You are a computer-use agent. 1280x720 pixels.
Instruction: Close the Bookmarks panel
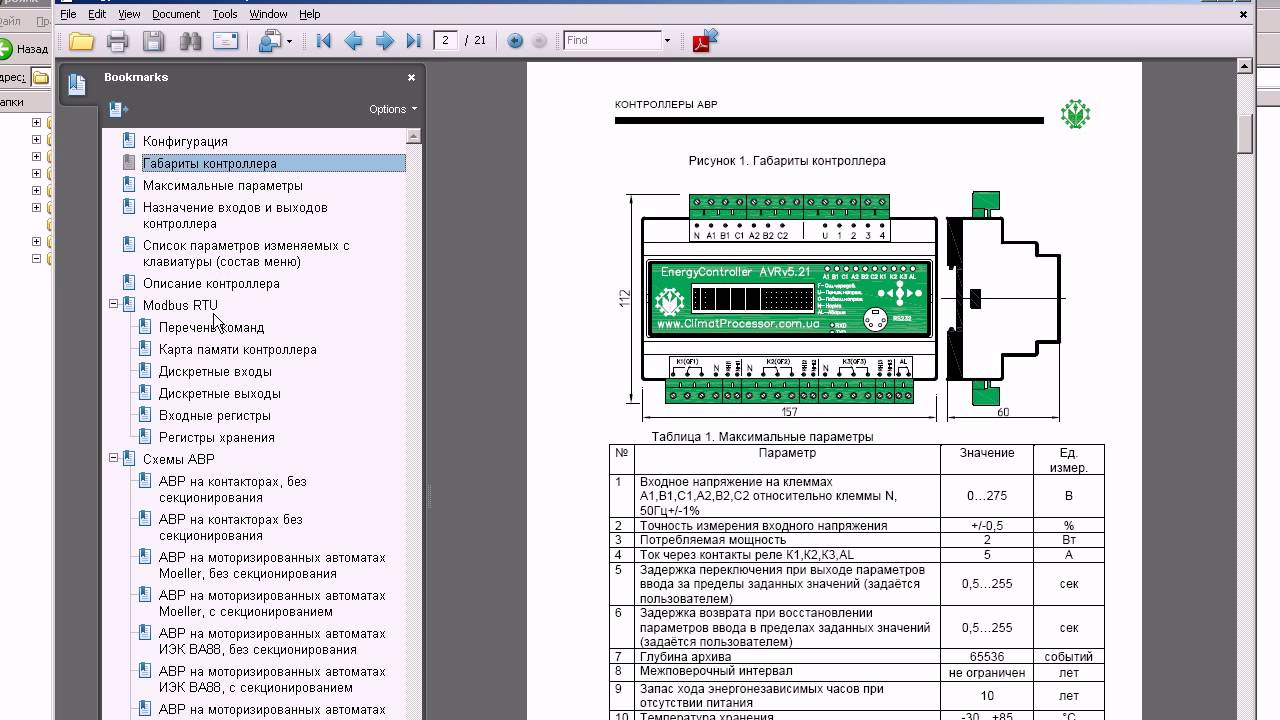(411, 77)
